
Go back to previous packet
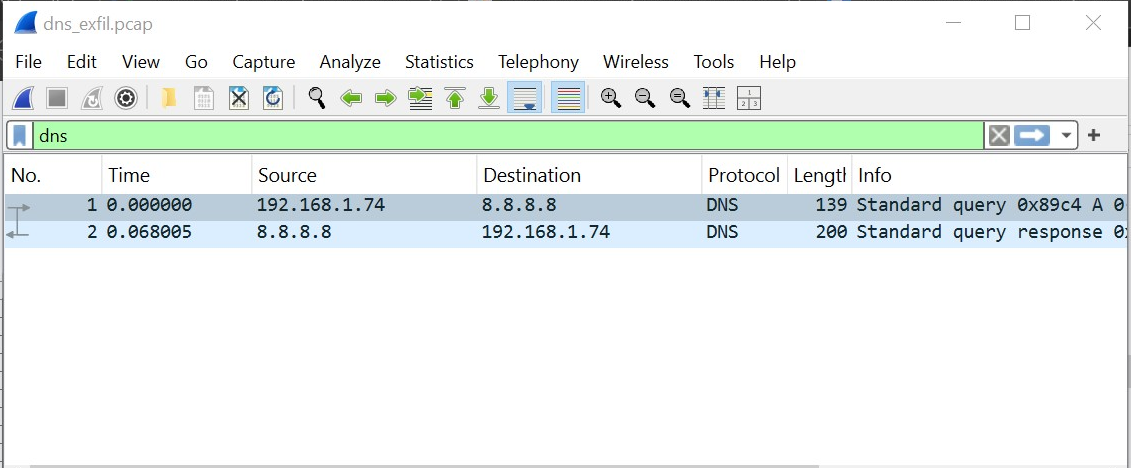pyautogui.click(x=351, y=98)
